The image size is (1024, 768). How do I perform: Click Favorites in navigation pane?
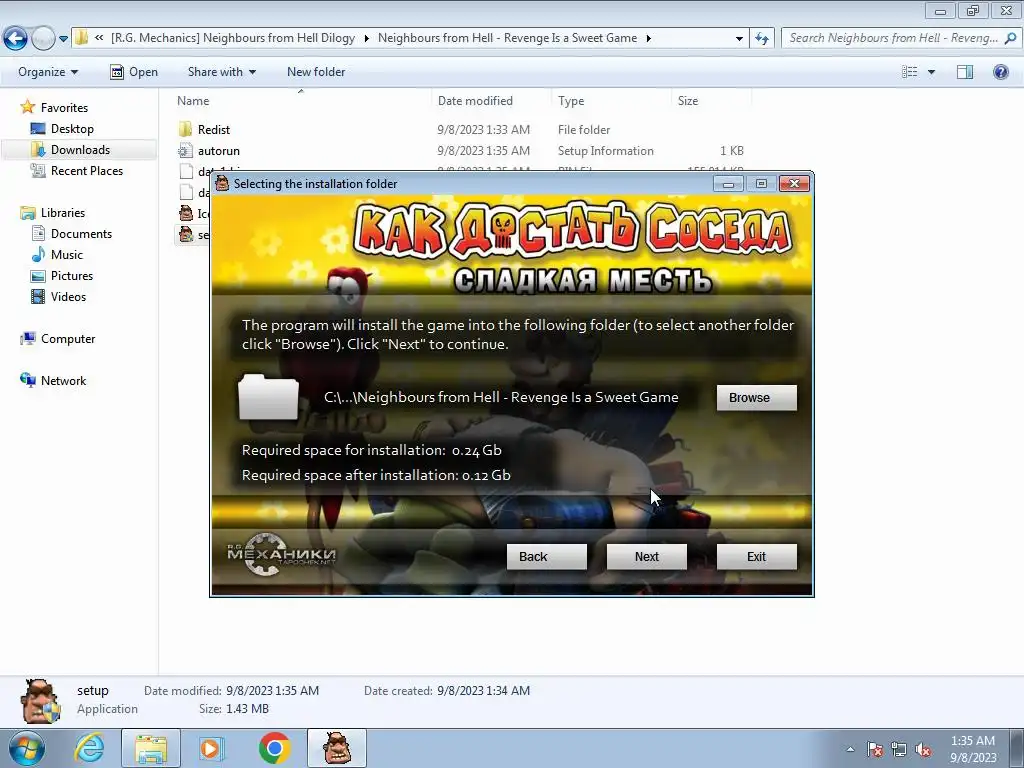pyautogui.click(x=64, y=108)
